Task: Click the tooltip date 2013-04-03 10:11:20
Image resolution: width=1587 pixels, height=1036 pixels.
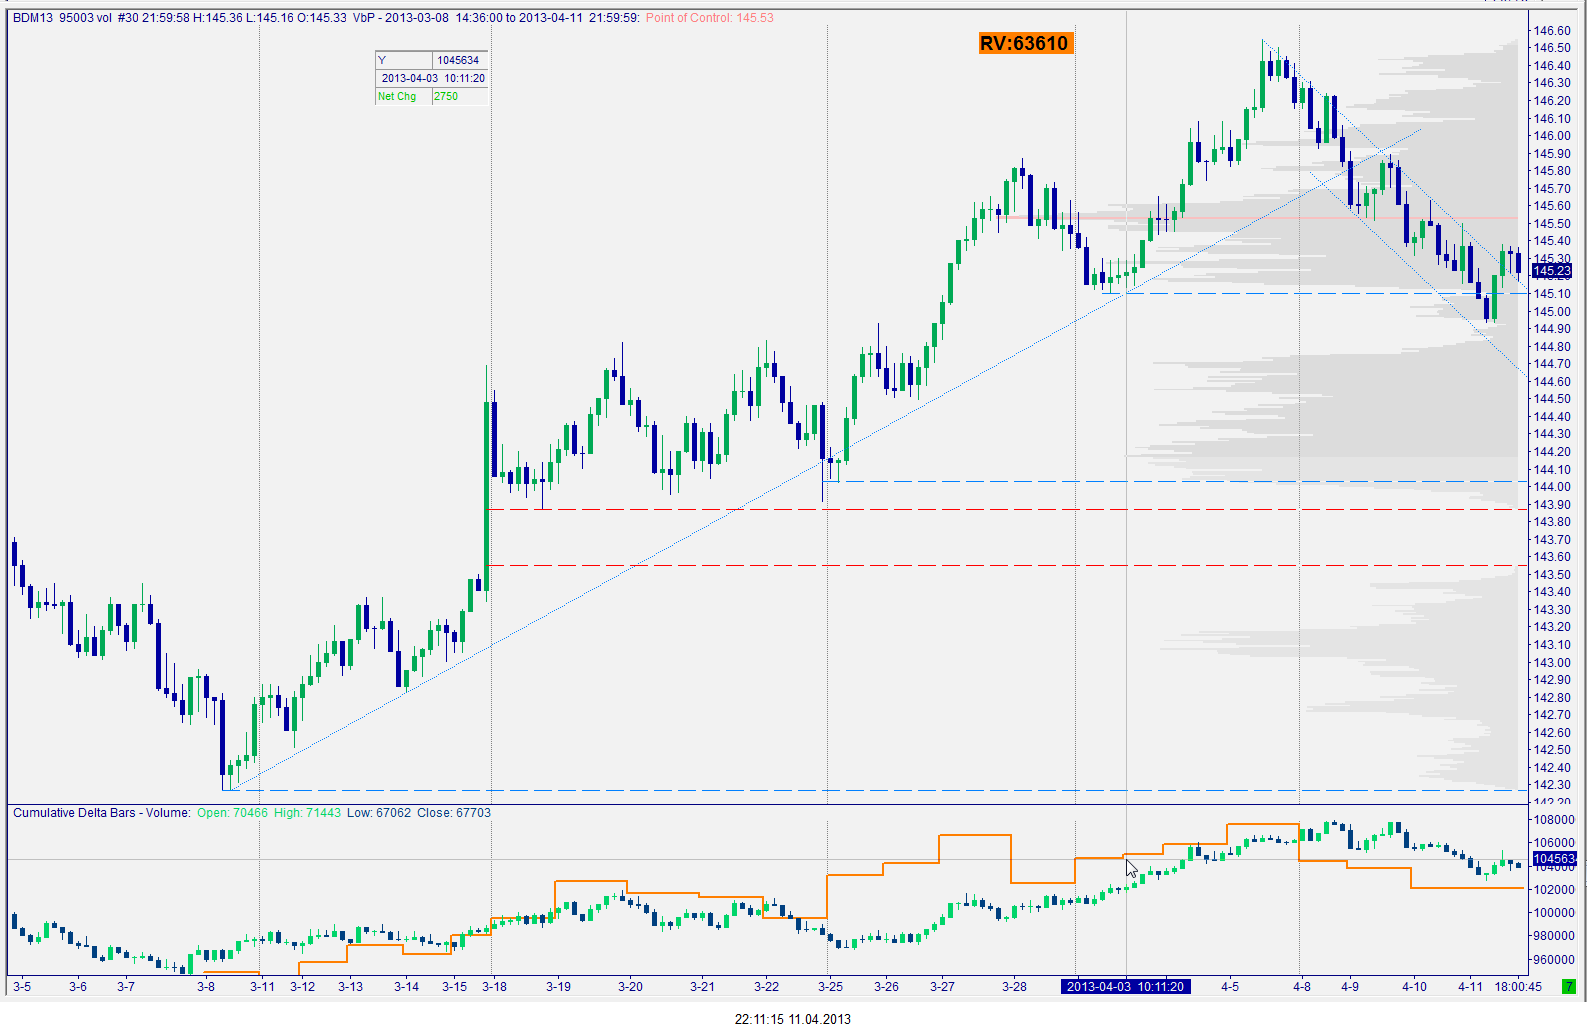Action: tap(433, 78)
